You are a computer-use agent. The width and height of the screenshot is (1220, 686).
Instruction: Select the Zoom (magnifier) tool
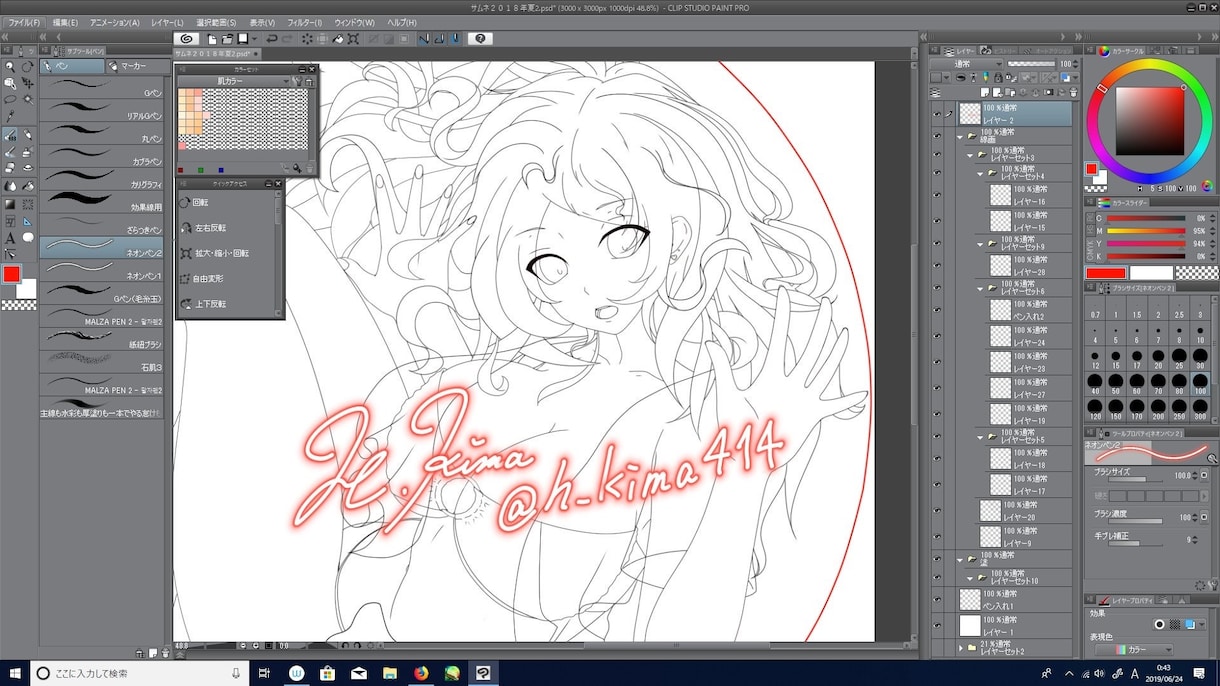coord(10,65)
